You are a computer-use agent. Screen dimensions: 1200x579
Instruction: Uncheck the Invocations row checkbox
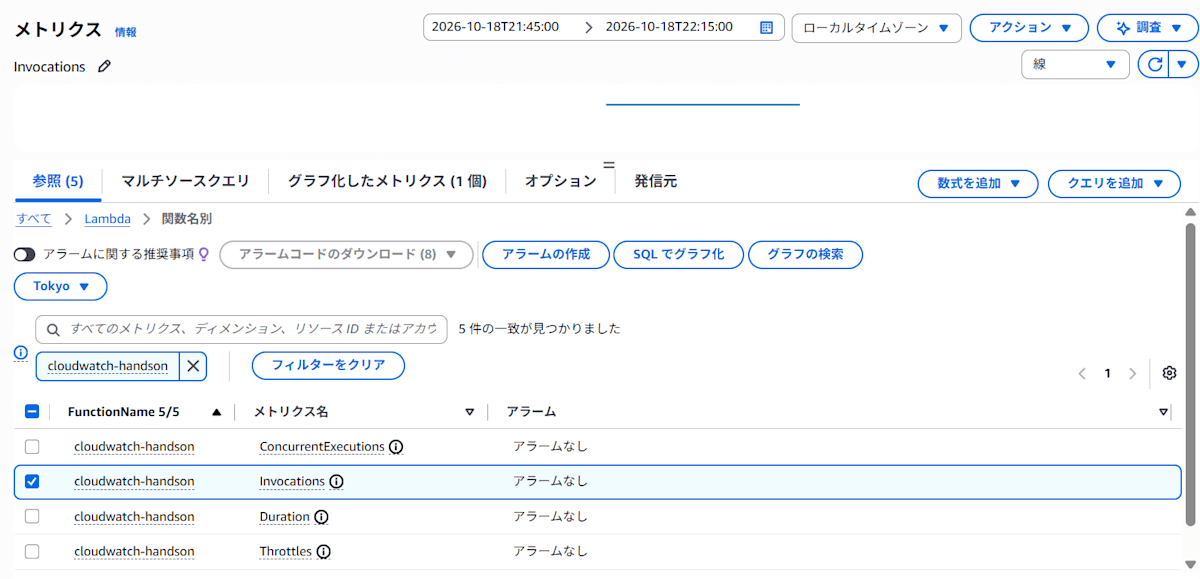(32, 482)
